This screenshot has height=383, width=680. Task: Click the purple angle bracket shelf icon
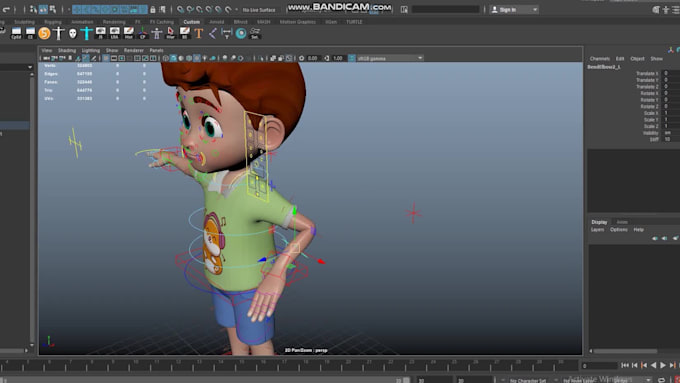(212, 33)
